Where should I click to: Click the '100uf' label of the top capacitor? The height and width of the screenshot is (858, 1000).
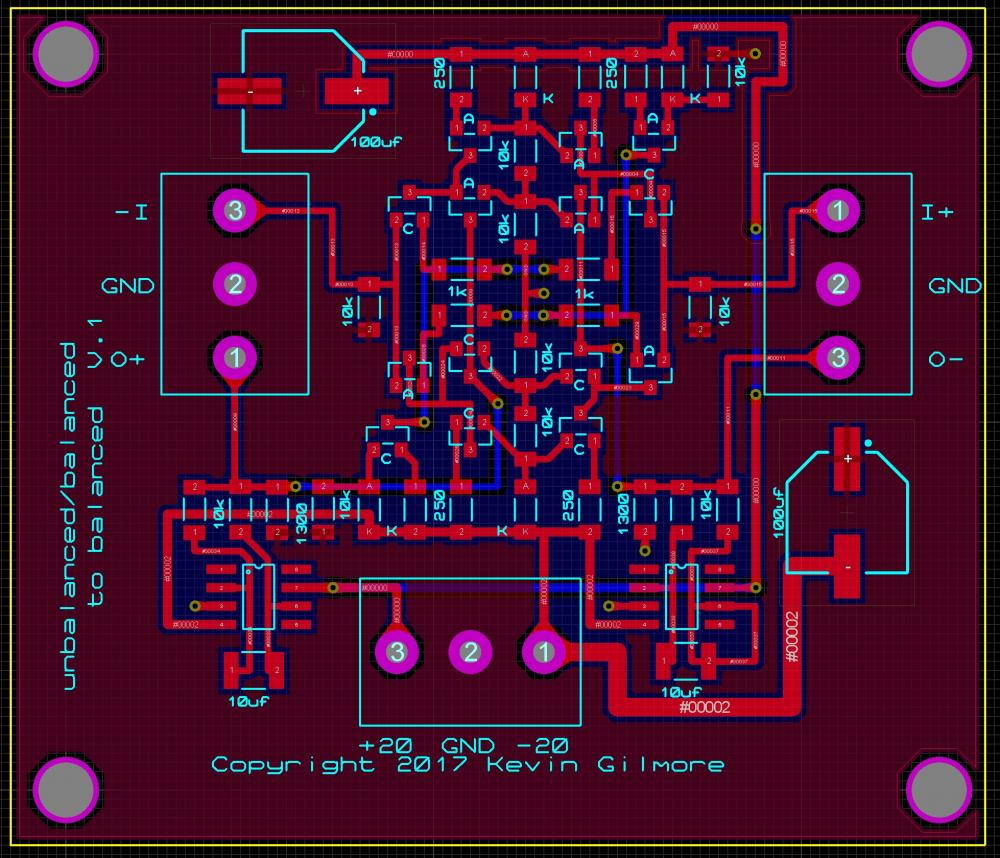tap(376, 142)
